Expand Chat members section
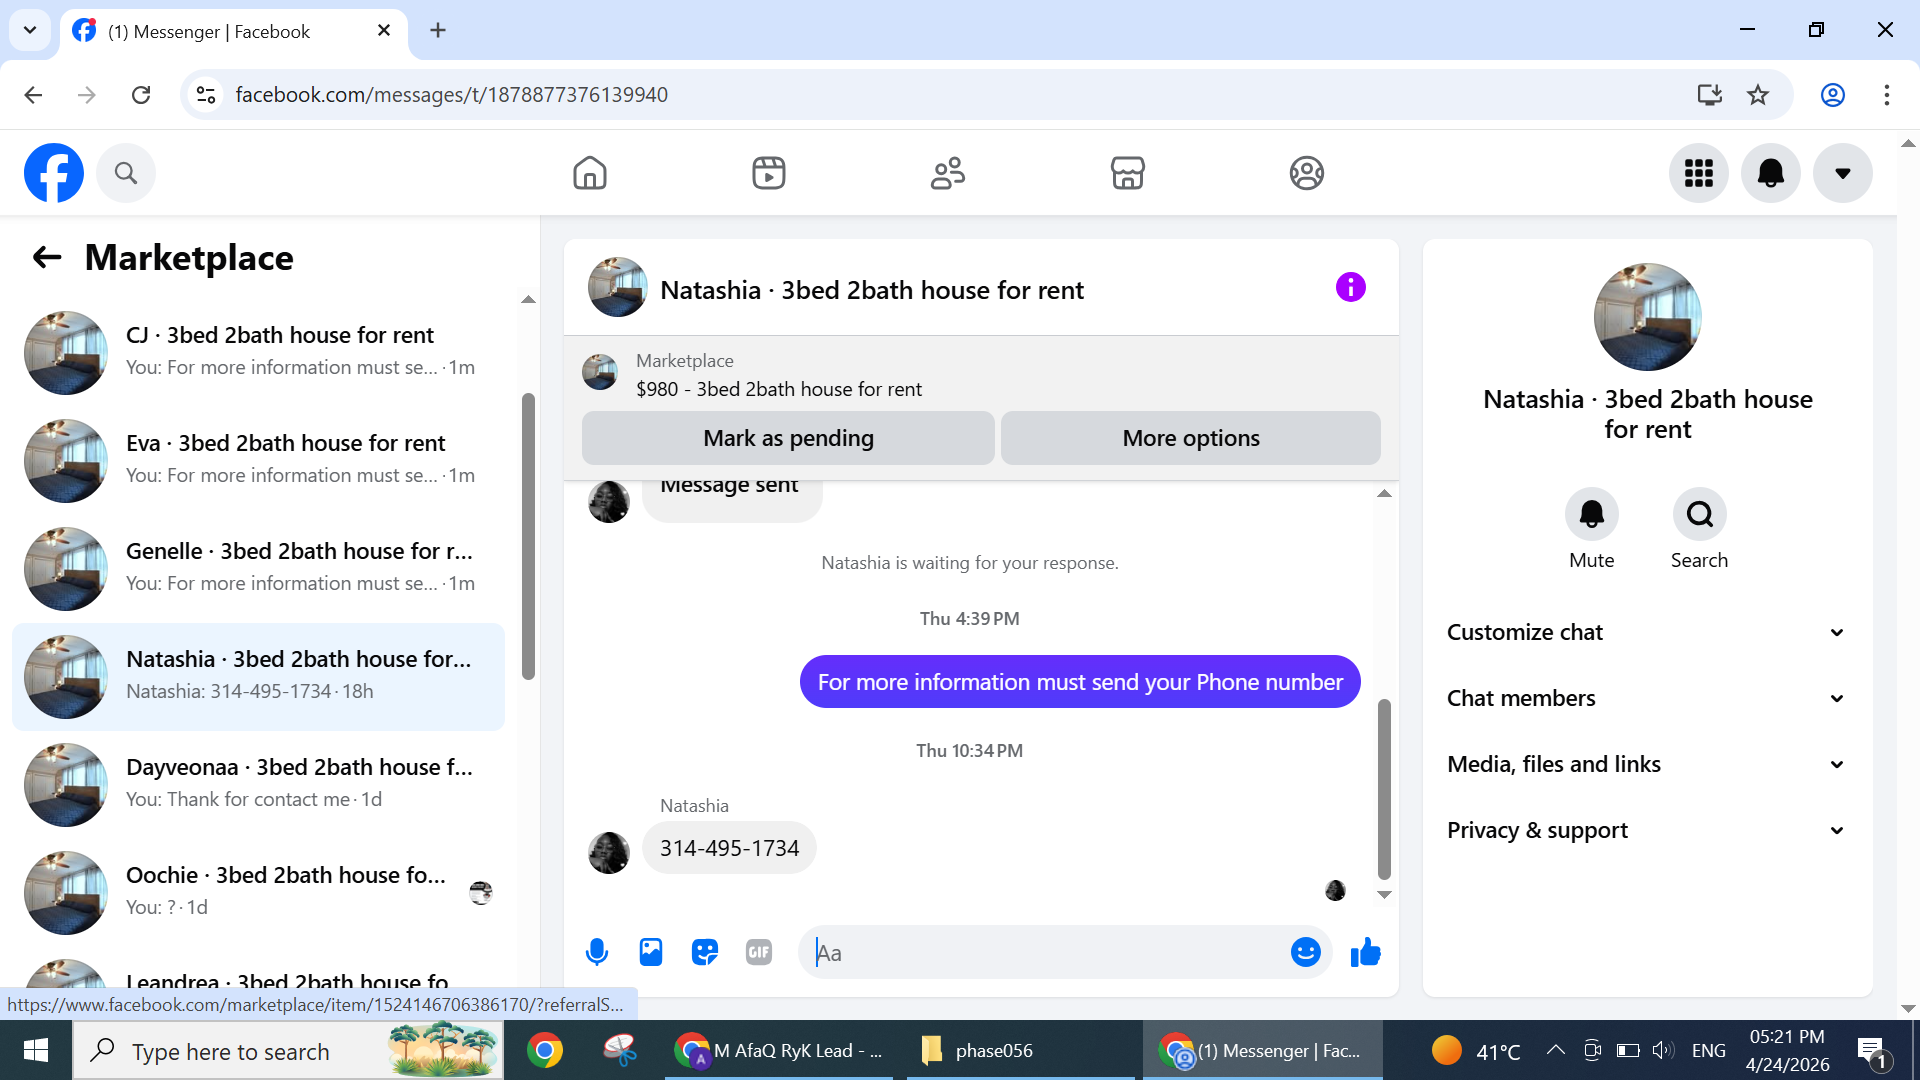1920x1080 pixels. (x=1646, y=698)
